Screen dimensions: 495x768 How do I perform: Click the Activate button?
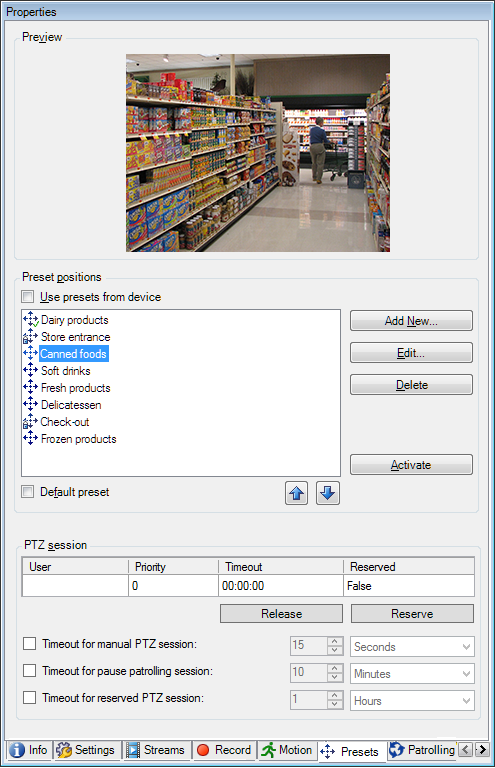click(411, 465)
